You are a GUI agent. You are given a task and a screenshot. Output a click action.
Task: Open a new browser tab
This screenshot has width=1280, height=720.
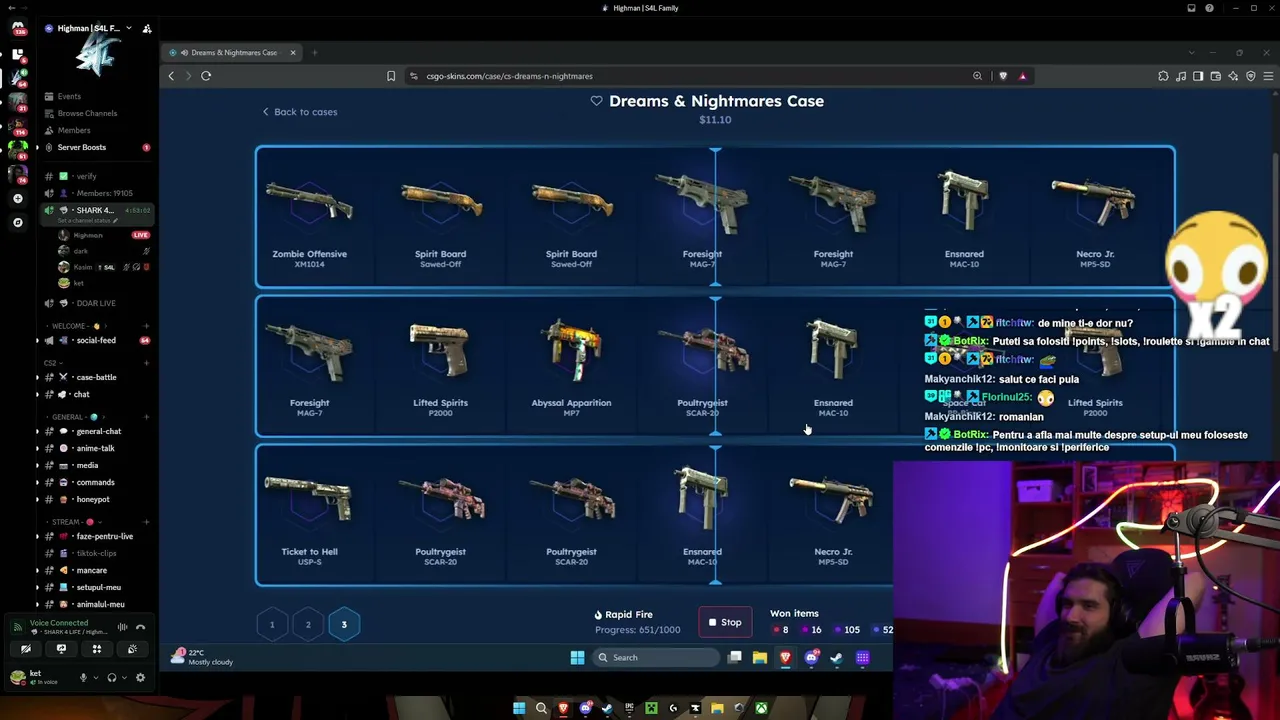pos(314,52)
